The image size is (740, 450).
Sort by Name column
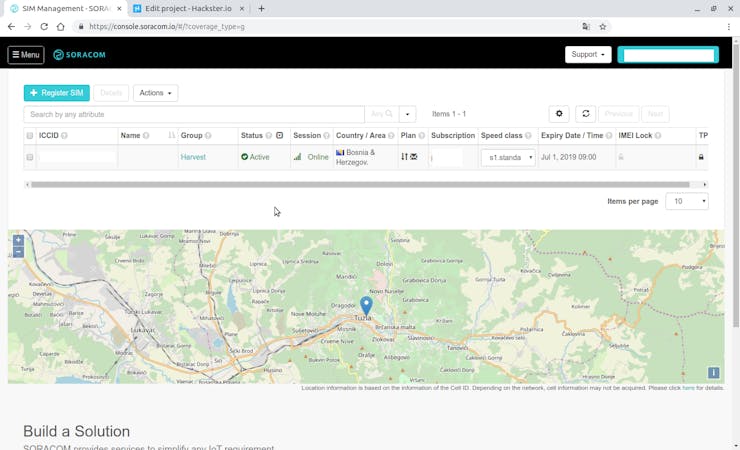[171, 136]
